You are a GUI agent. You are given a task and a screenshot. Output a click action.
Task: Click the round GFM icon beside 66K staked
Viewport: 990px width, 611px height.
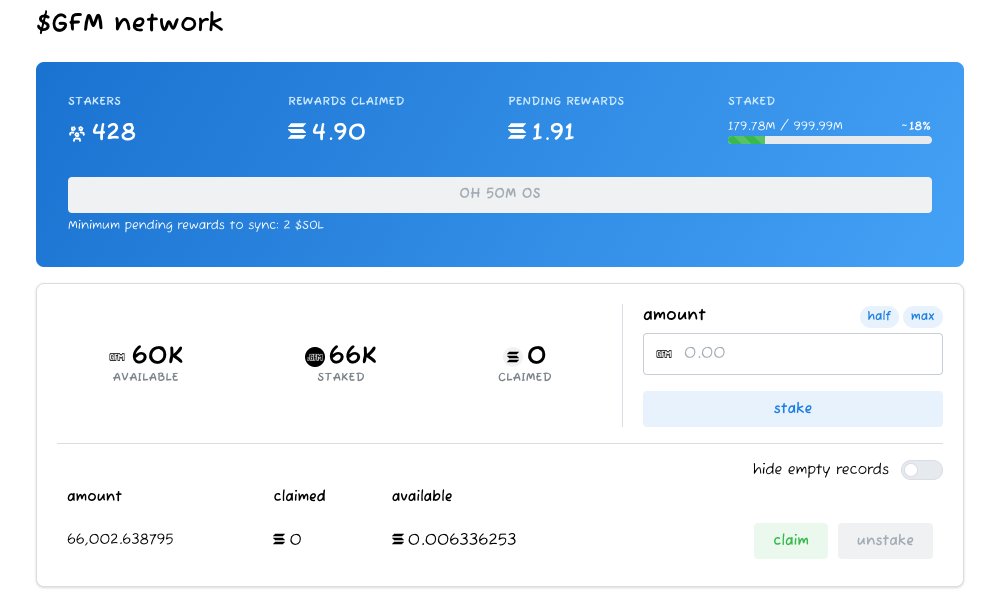[314, 357]
